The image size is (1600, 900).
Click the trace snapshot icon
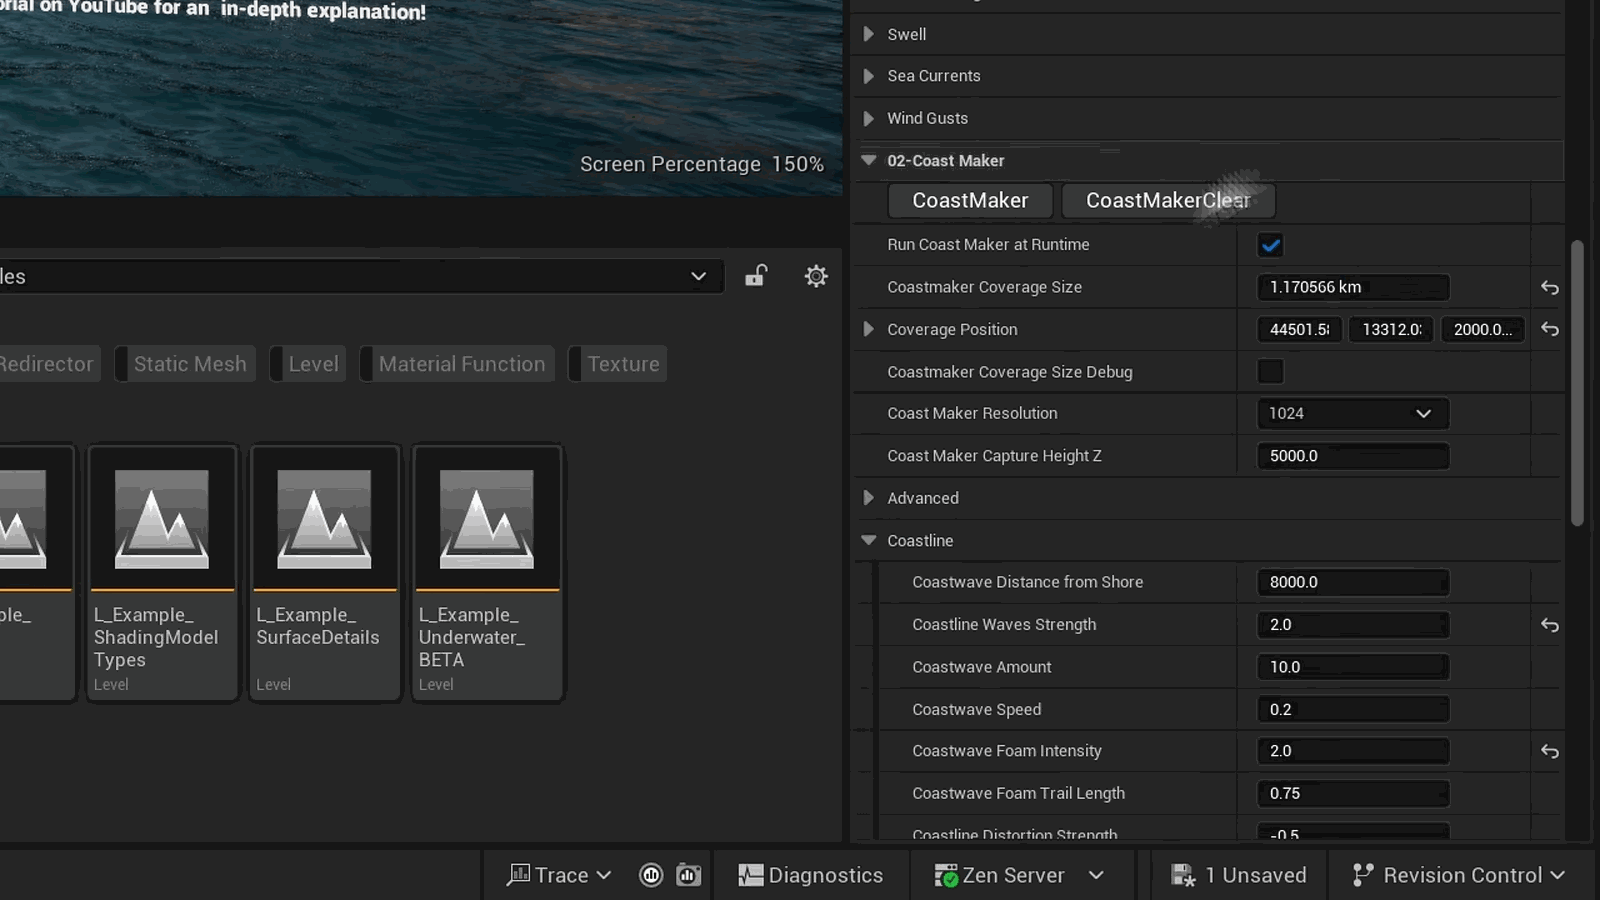(x=689, y=875)
